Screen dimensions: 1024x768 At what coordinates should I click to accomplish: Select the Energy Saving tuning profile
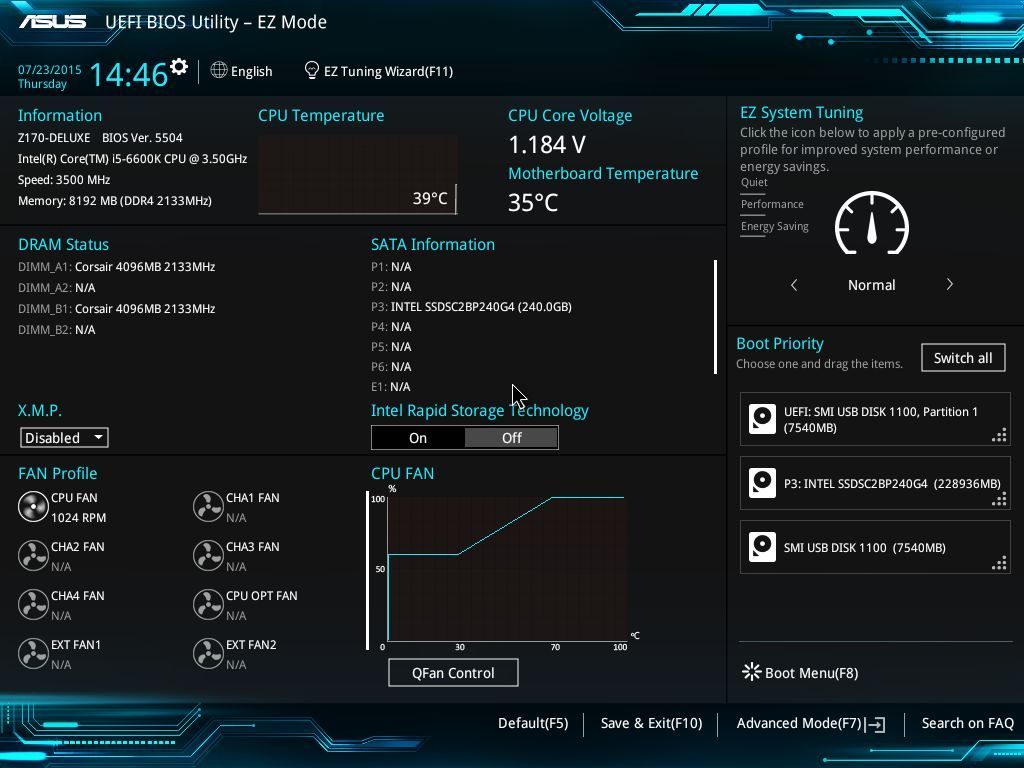[x=775, y=226]
